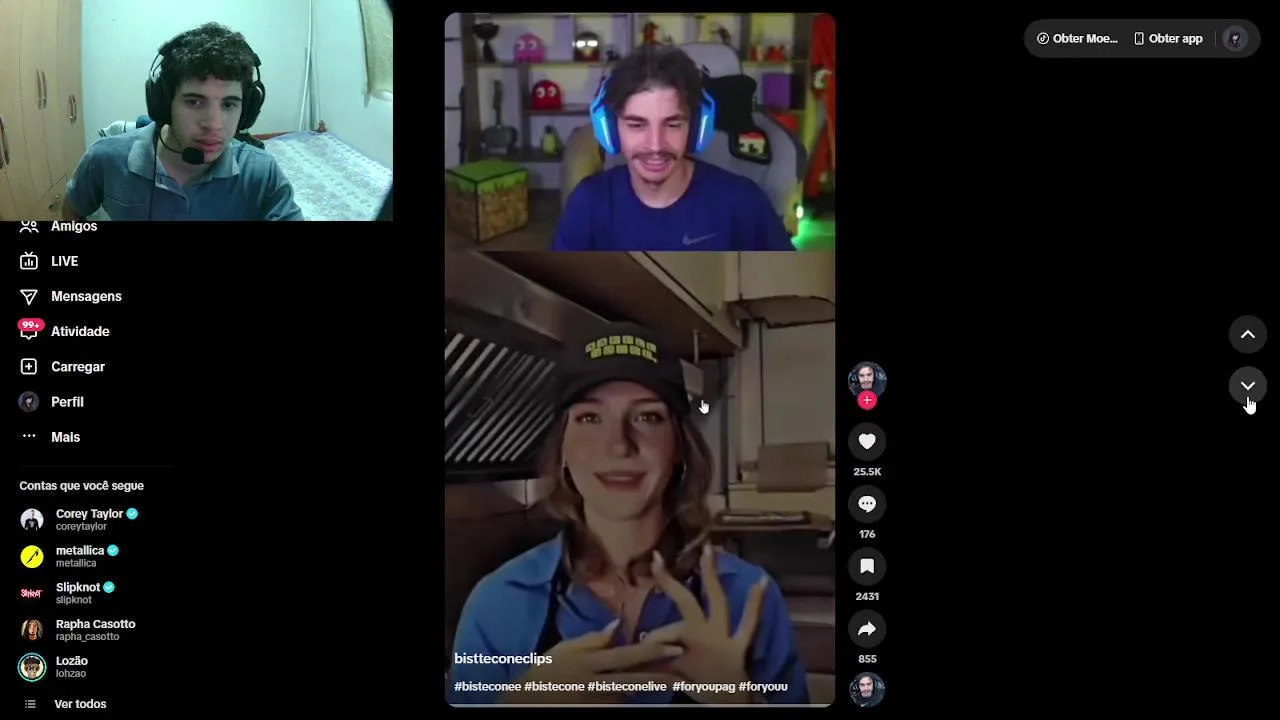Screen dimensions: 1280x720
Task: Click the 855 shares count
Action: click(867, 659)
